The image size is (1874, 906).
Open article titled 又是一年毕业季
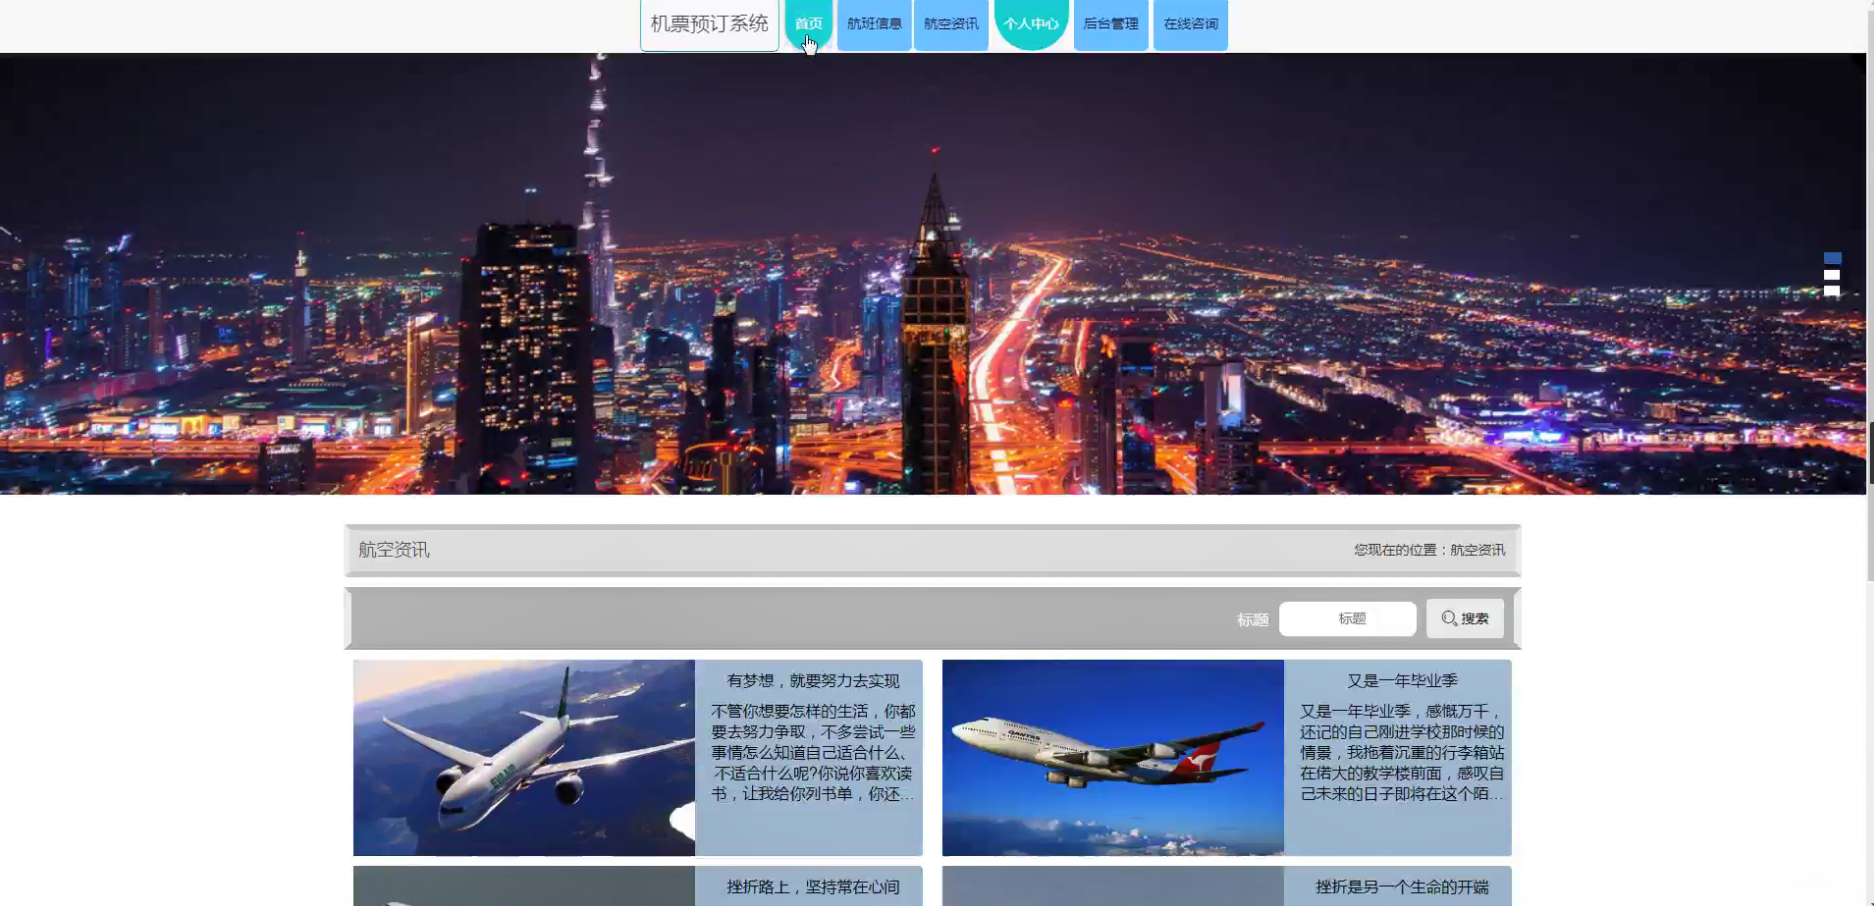point(1402,681)
